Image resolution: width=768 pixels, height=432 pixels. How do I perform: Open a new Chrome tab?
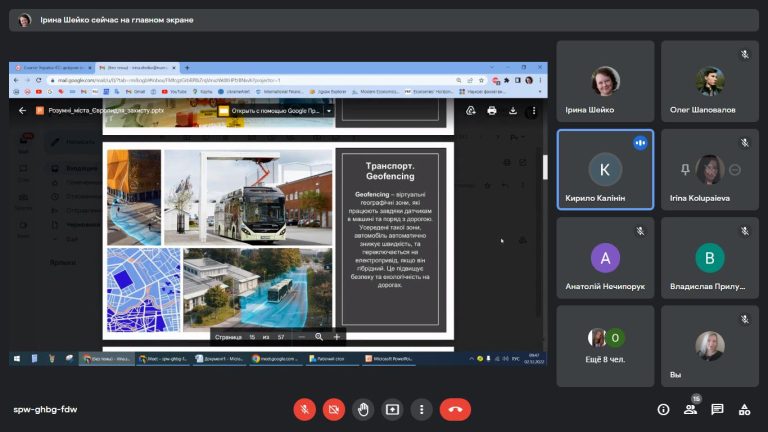coord(187,68)
